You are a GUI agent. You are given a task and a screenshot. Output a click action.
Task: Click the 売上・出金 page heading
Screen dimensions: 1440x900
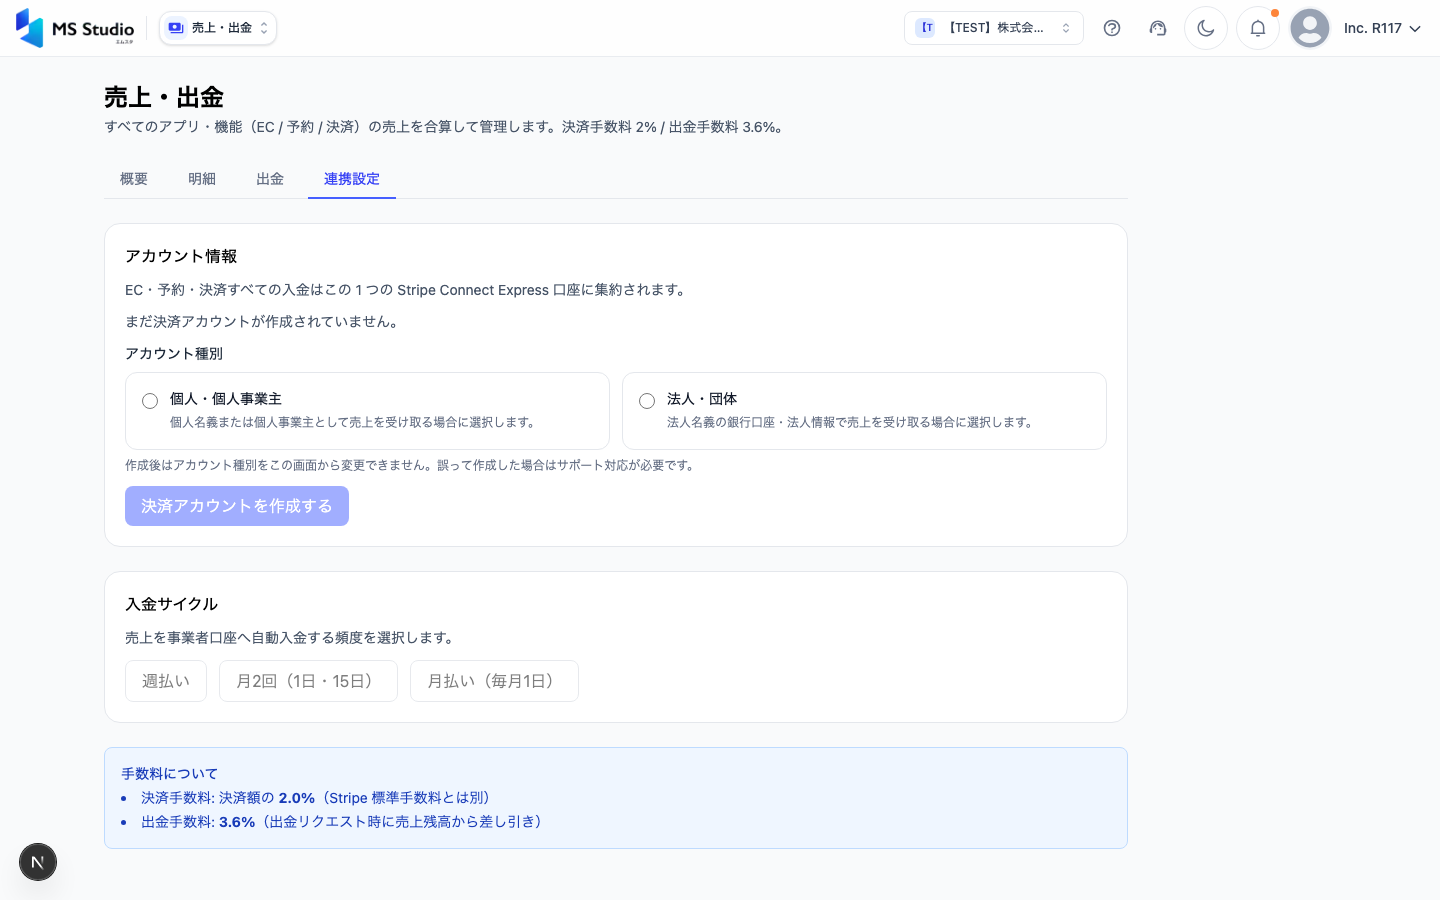[164, 97]
